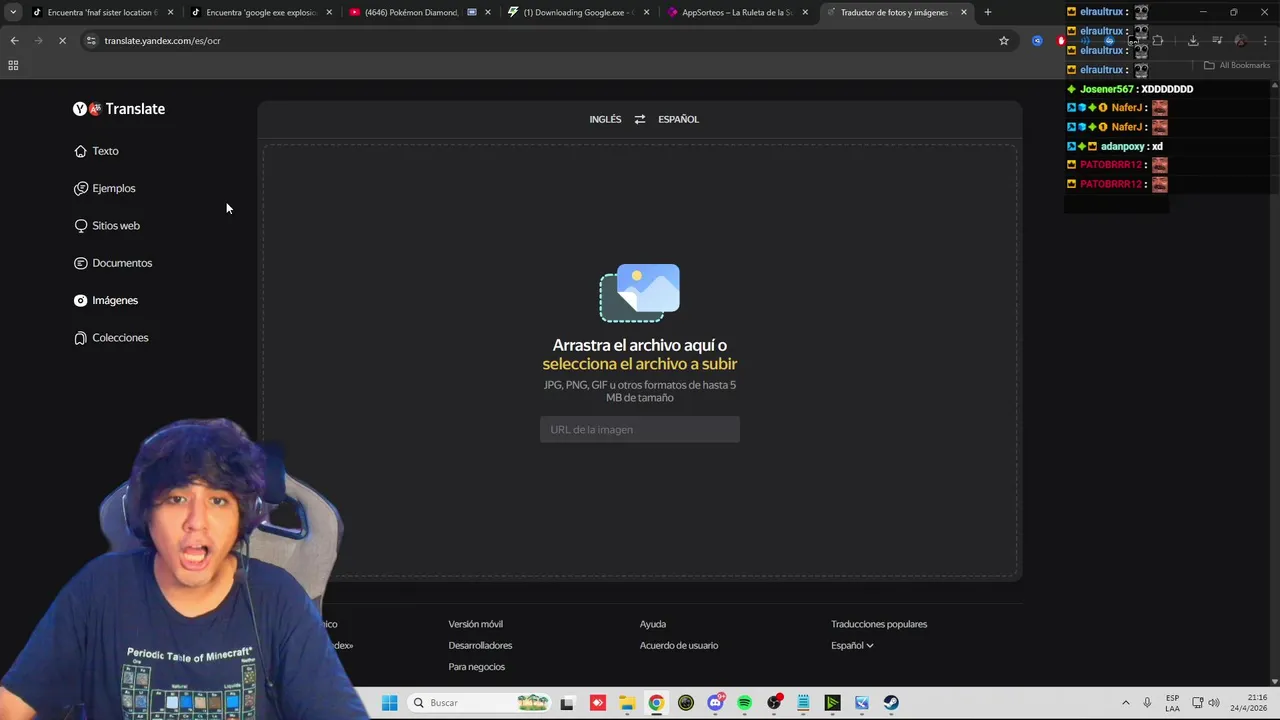The image size is (1280, 720).
Task: Open the Ejemplos section
Action: tap(104, 188)
